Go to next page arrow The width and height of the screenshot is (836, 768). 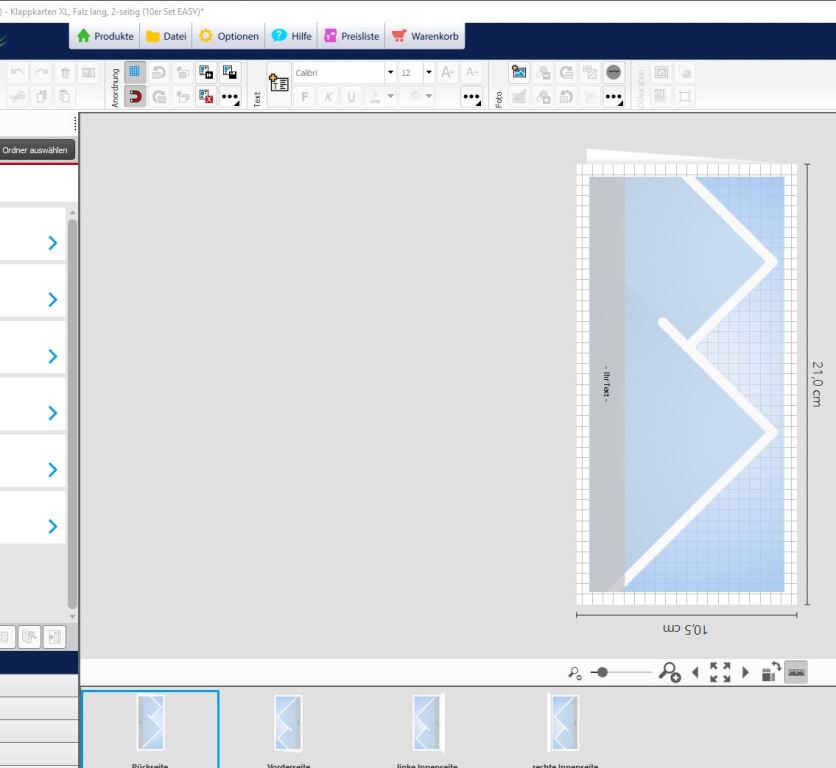point(745,673)
